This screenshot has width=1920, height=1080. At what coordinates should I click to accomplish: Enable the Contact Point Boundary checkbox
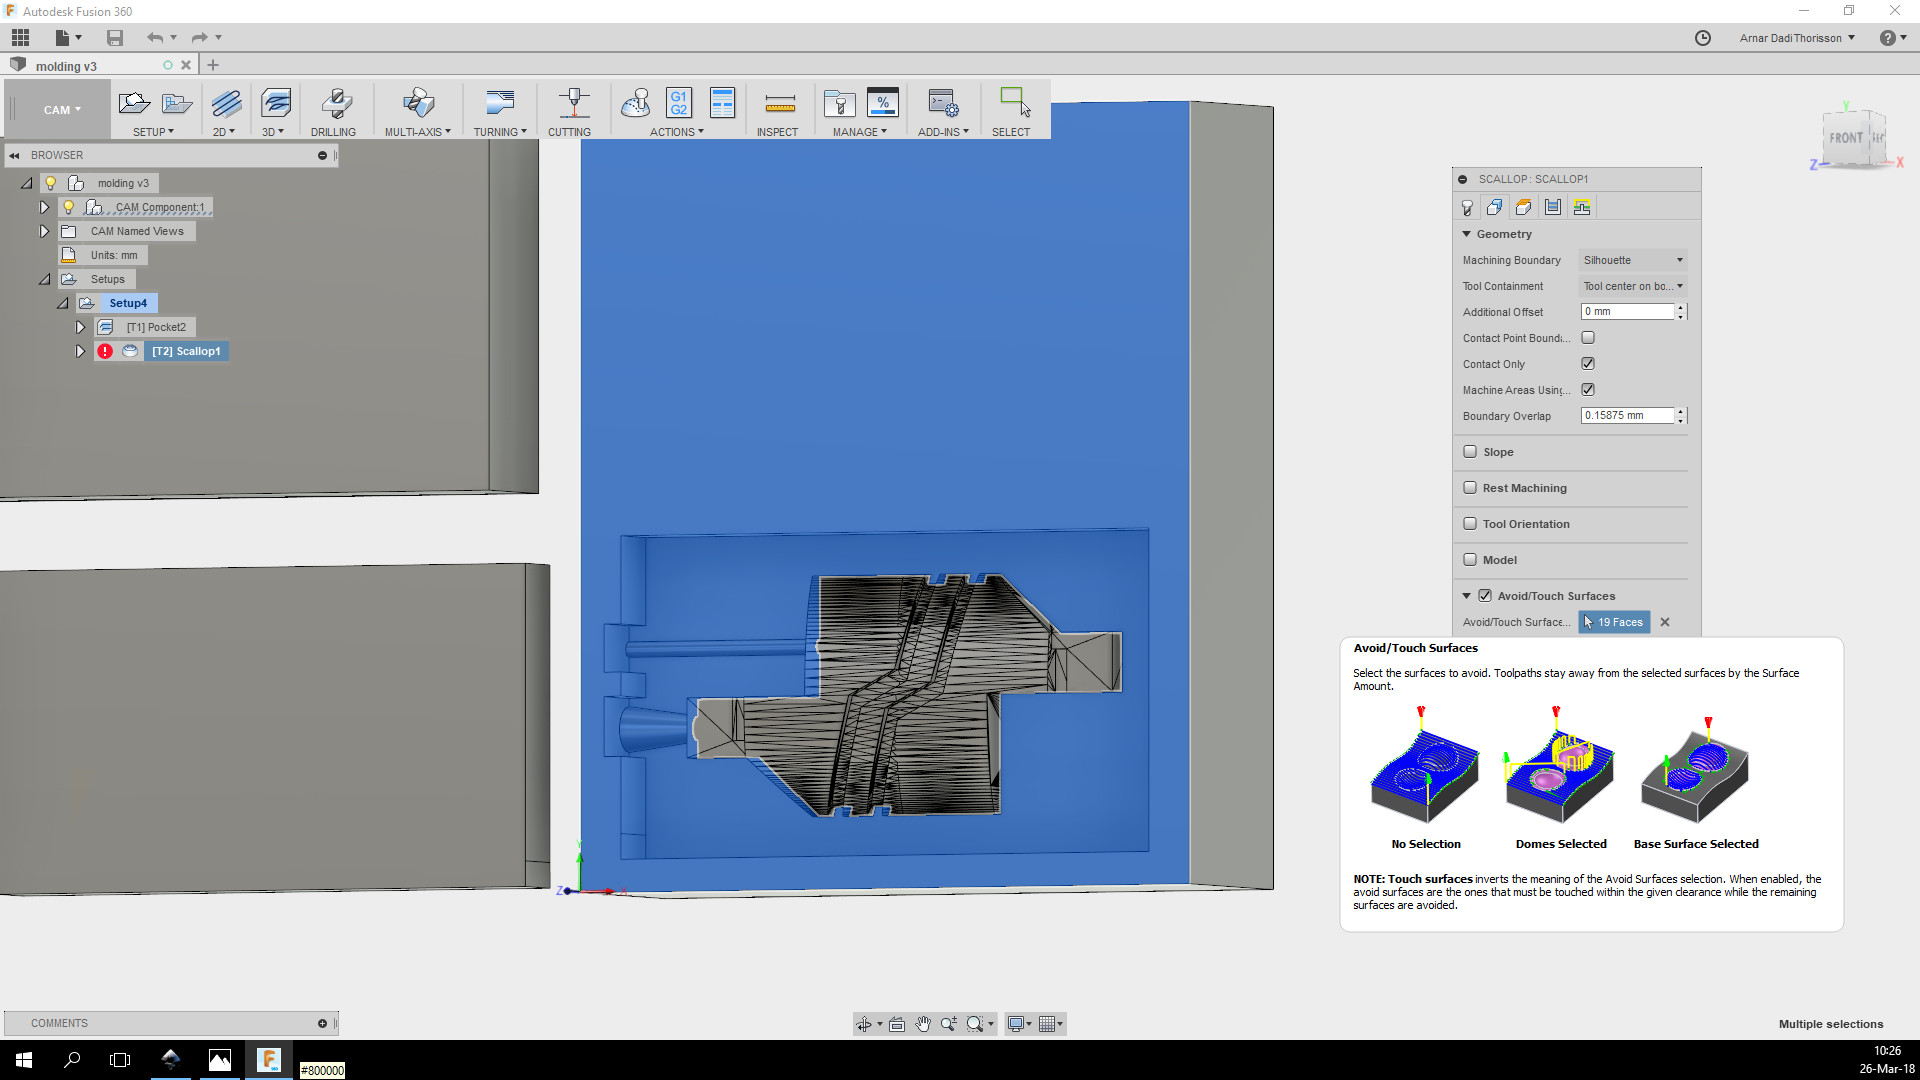1588,338
